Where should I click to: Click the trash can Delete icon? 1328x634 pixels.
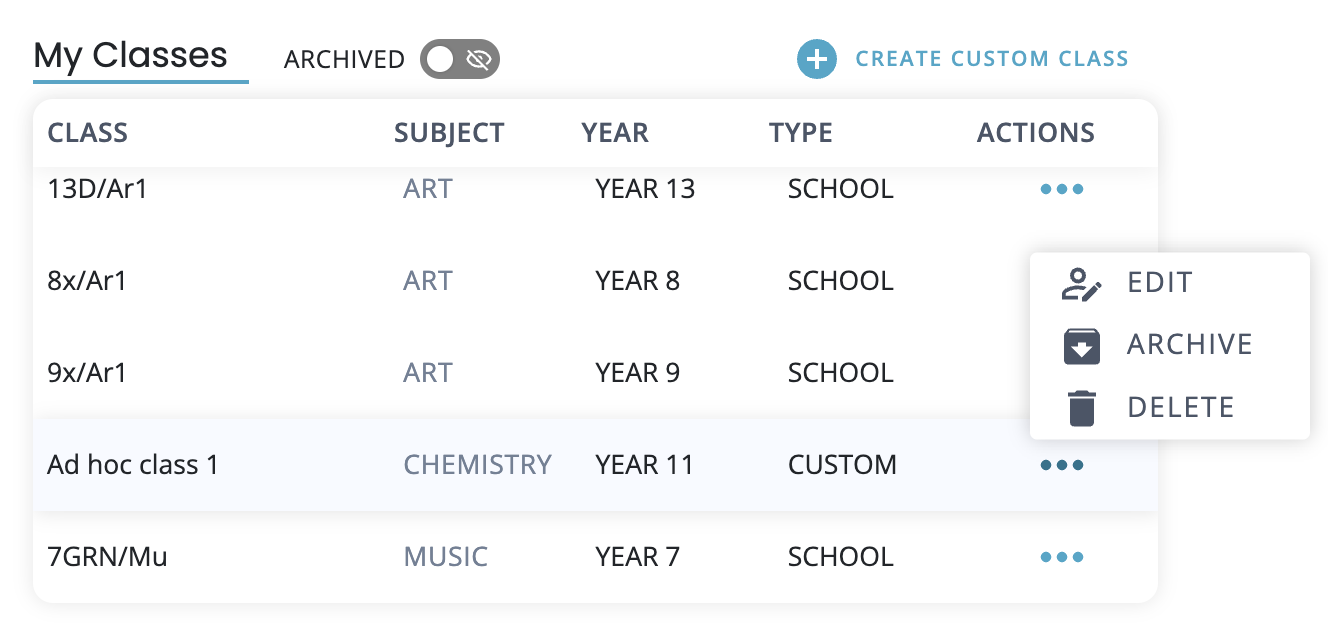tap(1081, 408)
